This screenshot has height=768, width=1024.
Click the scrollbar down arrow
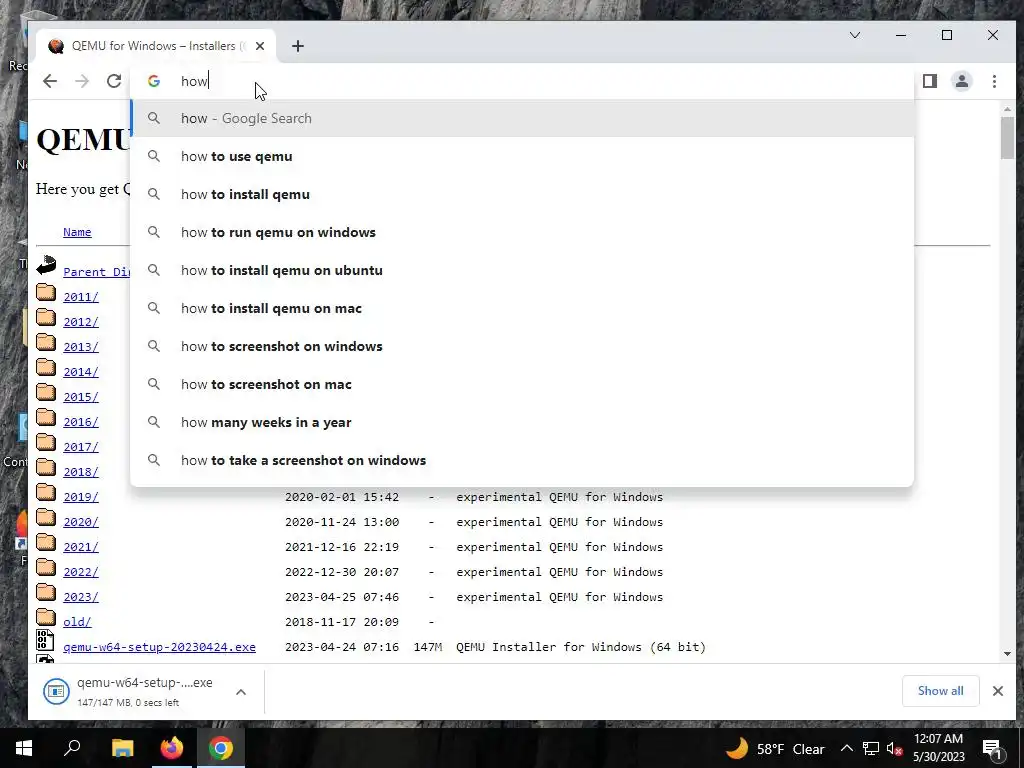pos(1007,654)
